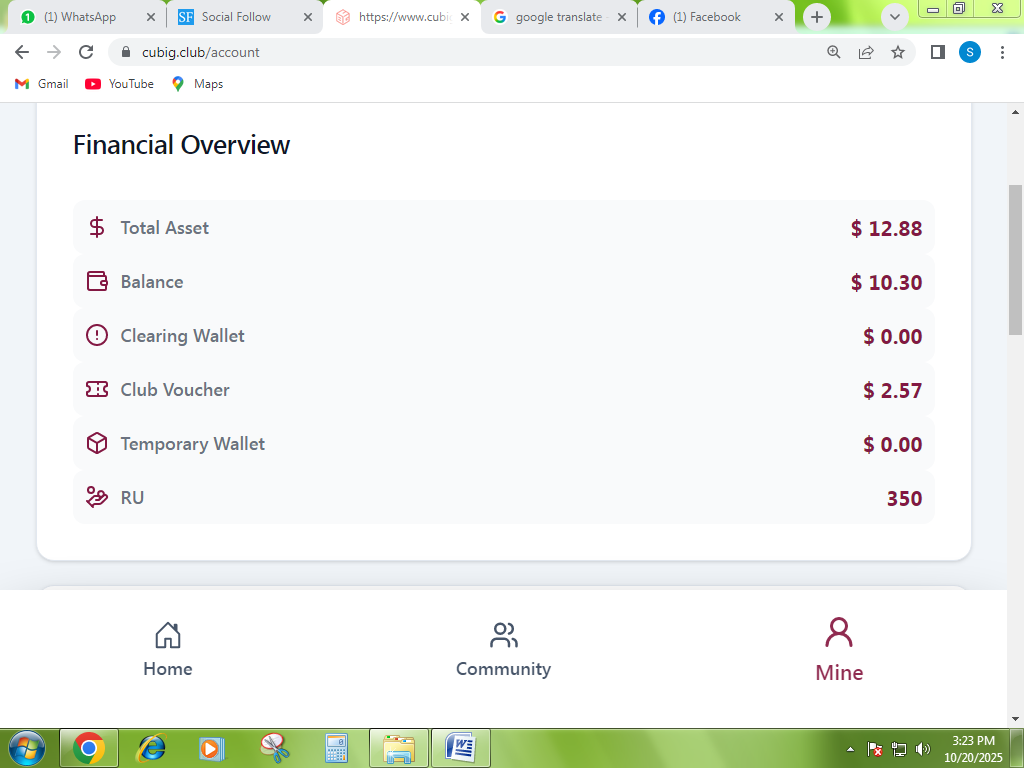Switch to the google translate tab
This screenshot has height=768, width=1024.
tap(558, 17)
